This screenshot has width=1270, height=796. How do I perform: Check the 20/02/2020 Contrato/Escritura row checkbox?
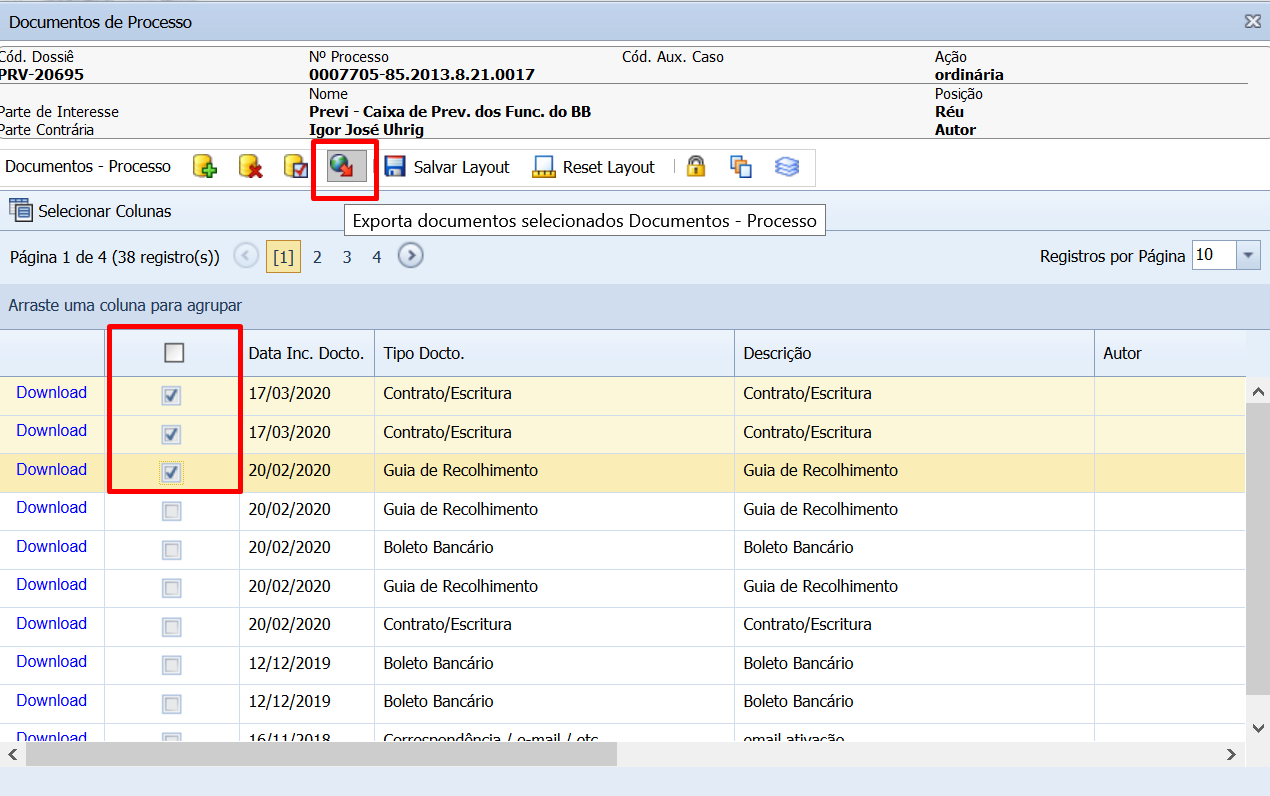[x=172, y=626]
